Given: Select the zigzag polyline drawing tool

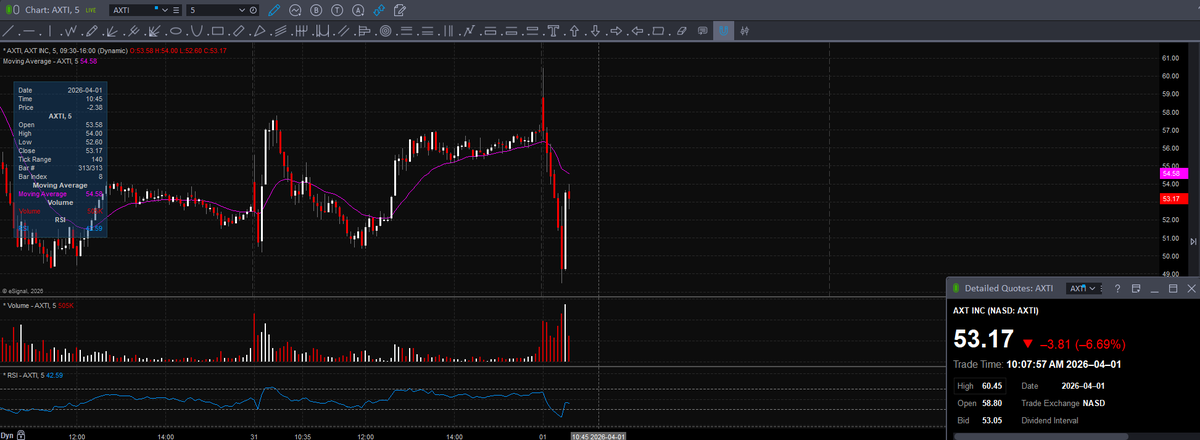Looking at the screenshot, I should pyautogui.click(x=71, y=31).
